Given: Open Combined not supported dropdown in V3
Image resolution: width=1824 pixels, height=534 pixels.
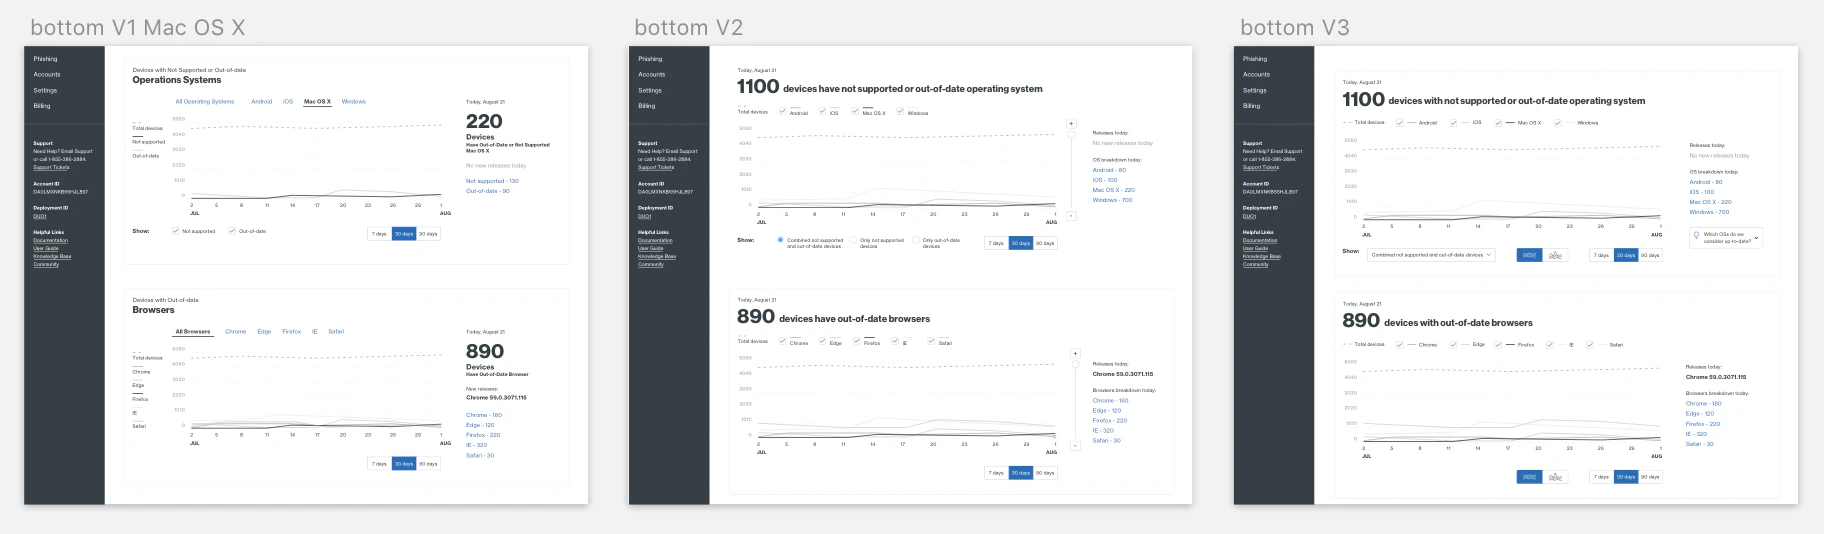Looking at the screenshot, I should (1431, 255).
